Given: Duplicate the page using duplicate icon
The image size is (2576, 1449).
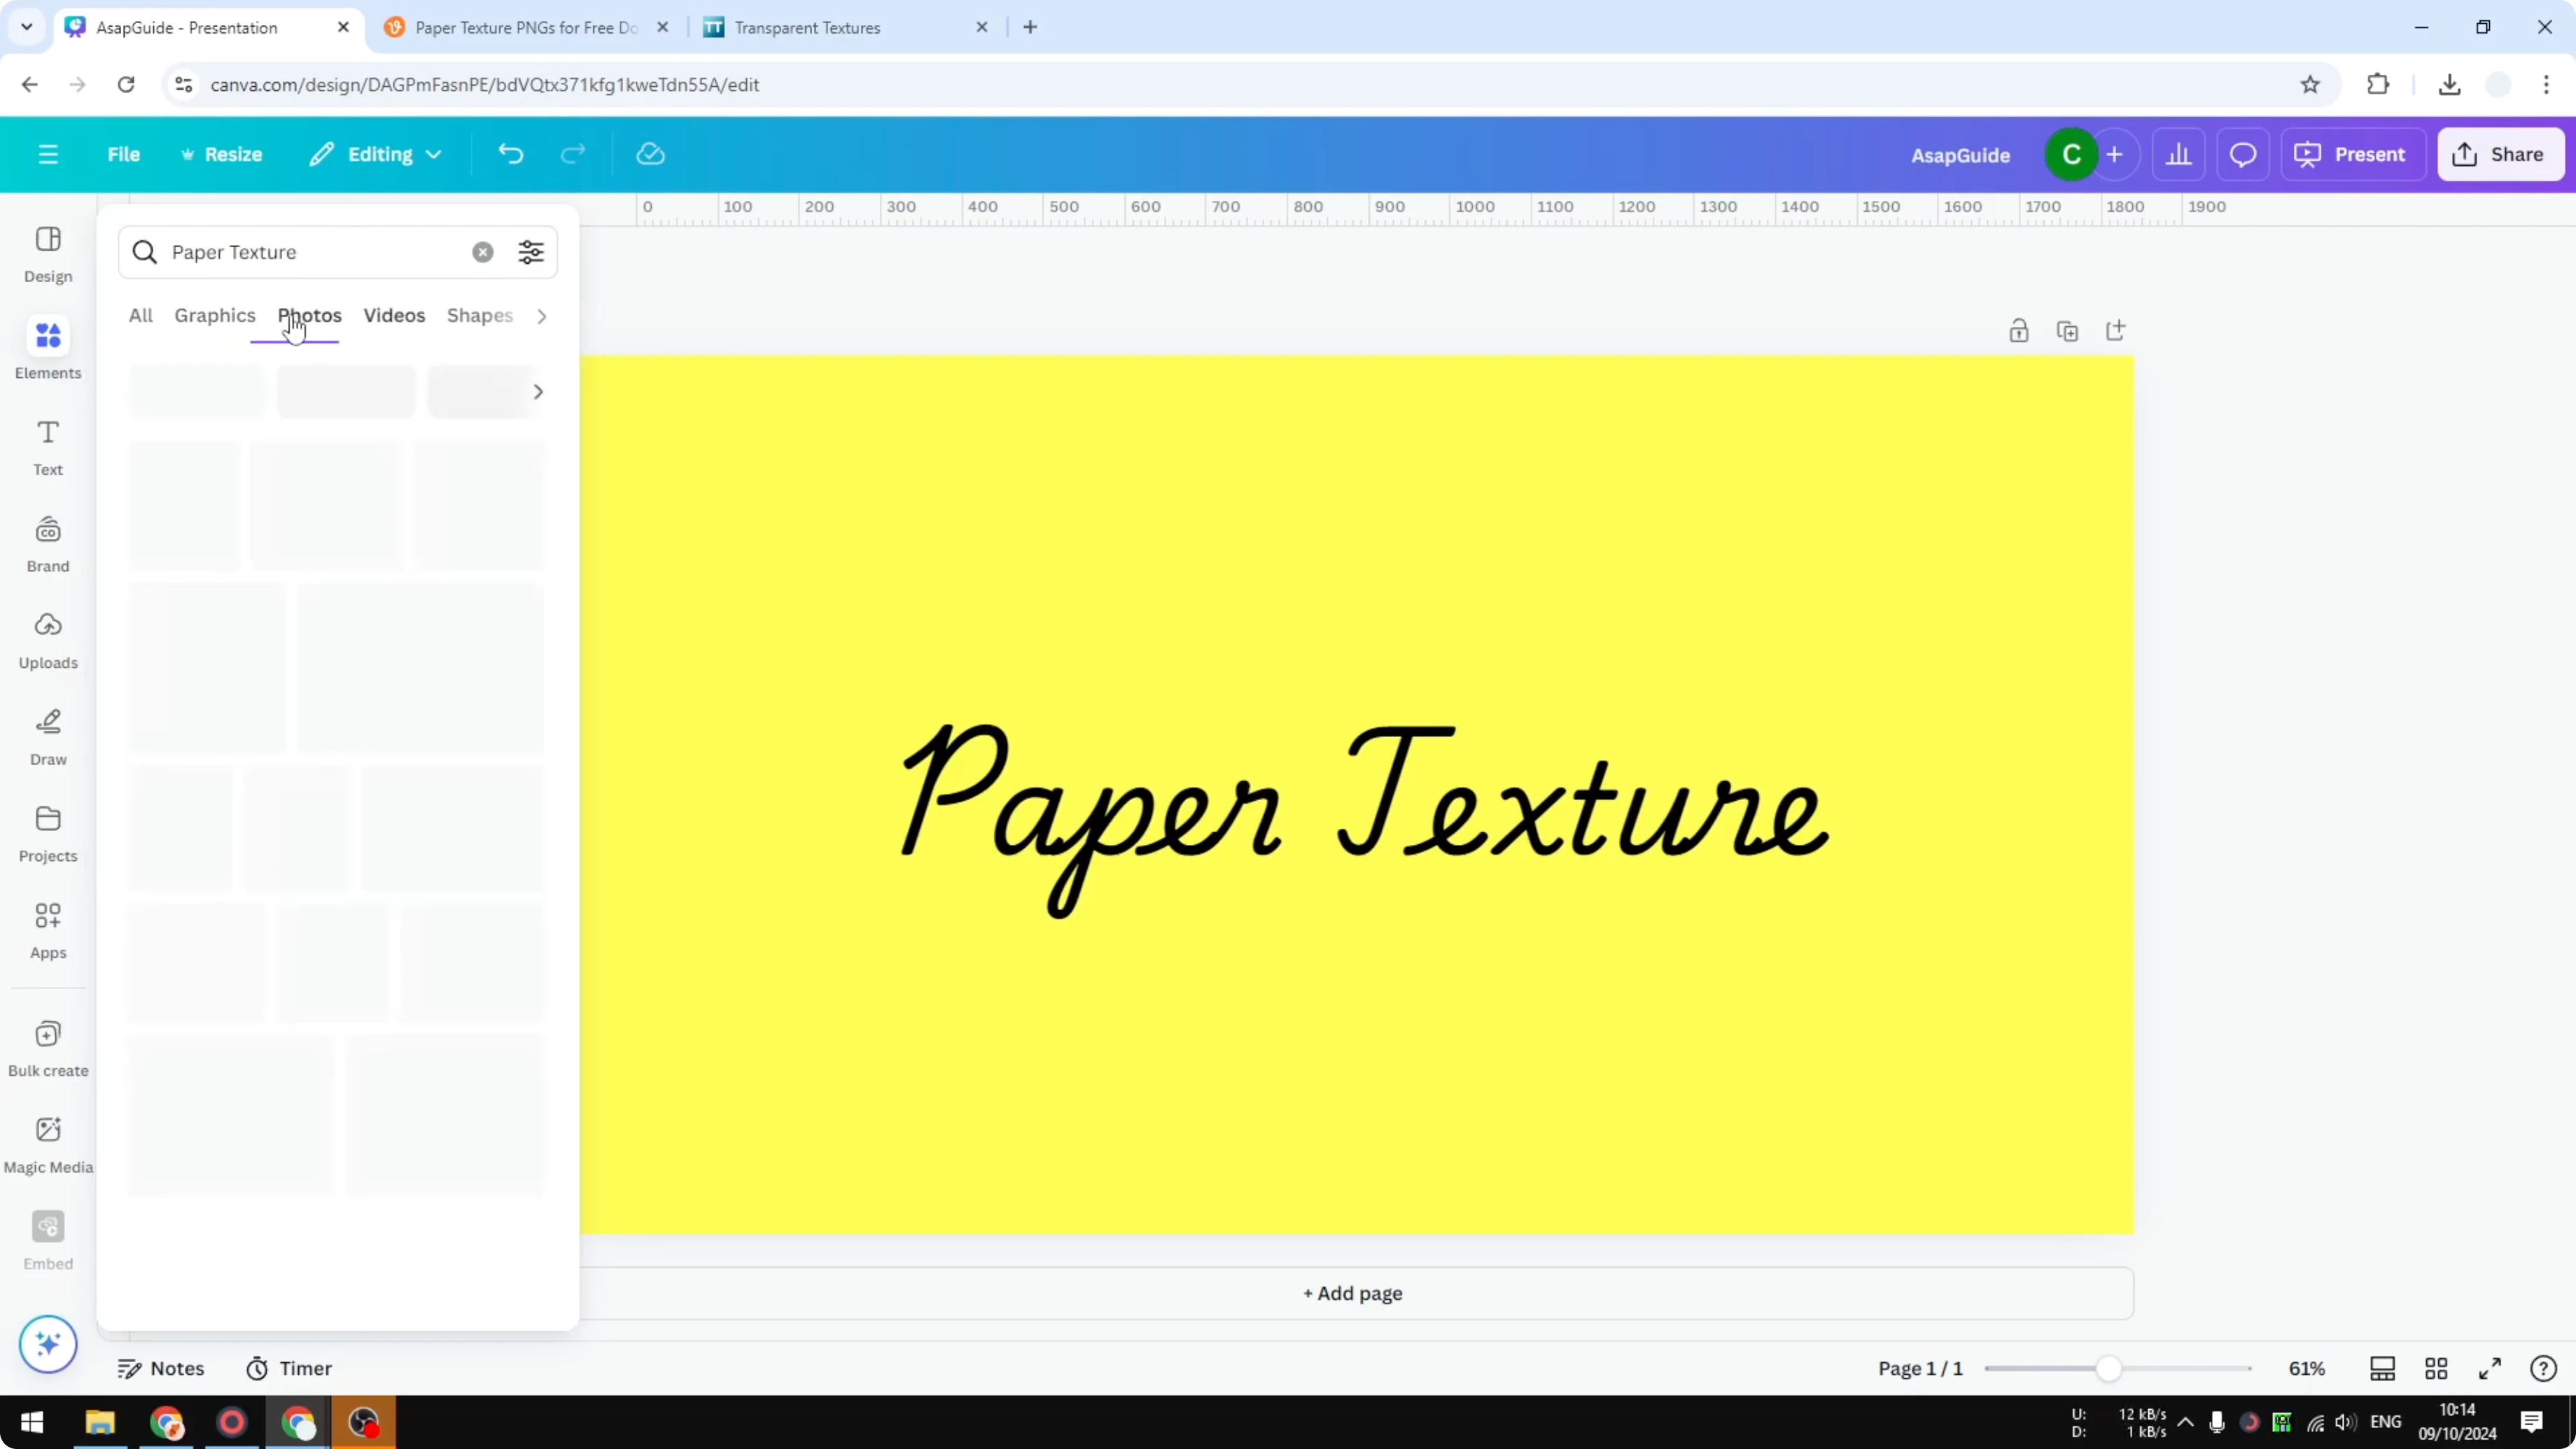Looking at the screenshot, I should click(x=2068, y=330).
